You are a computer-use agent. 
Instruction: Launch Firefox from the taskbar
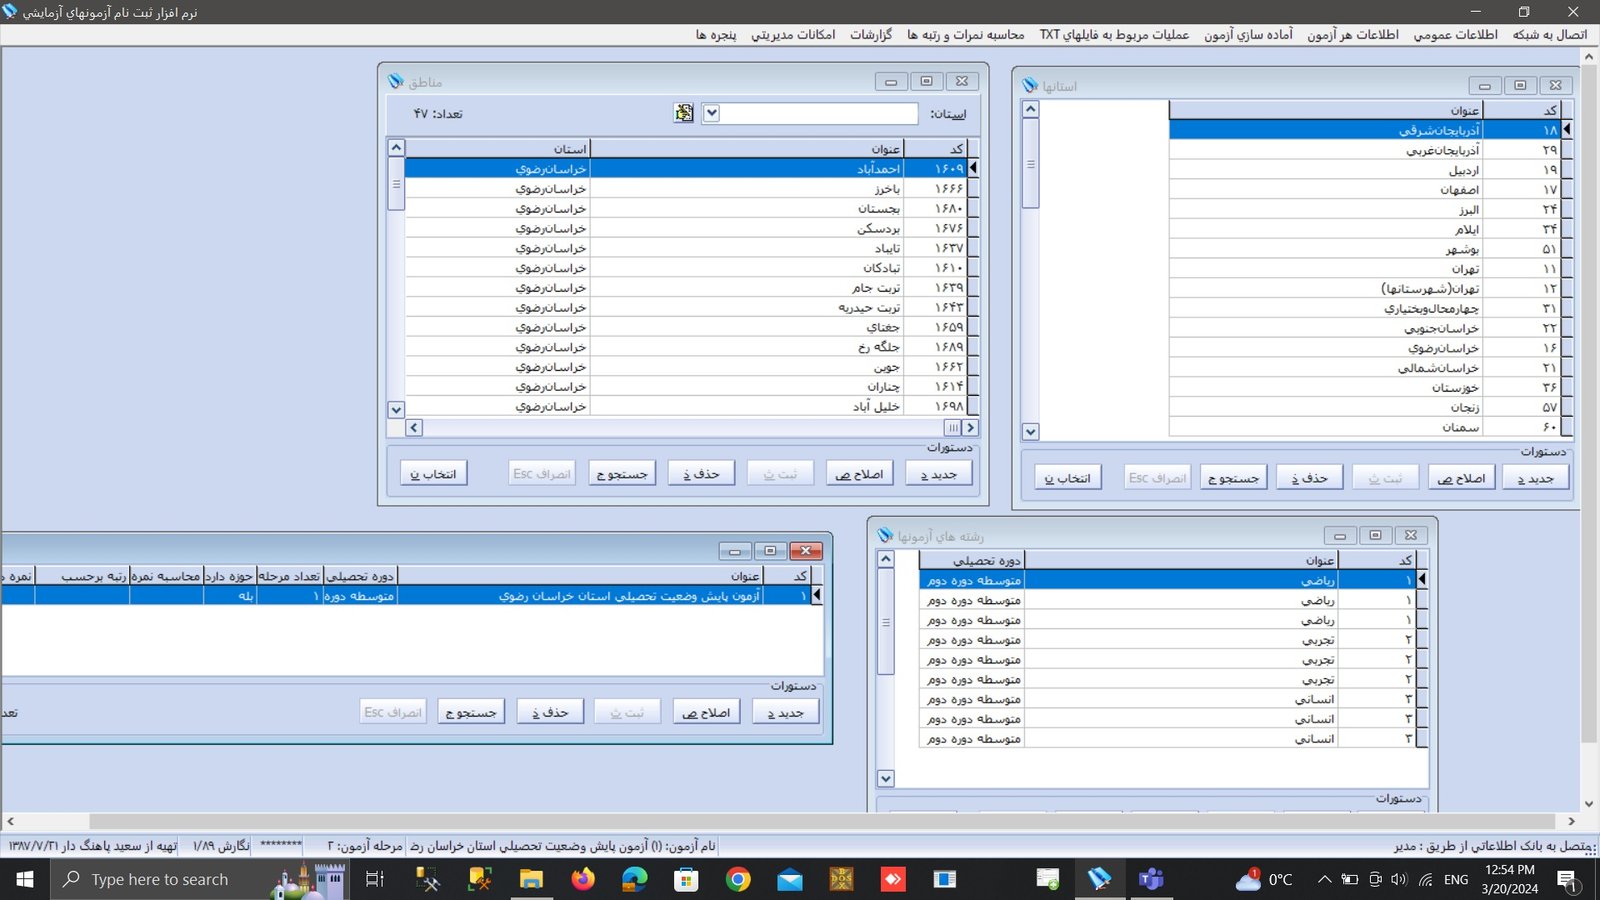pyautogui.click(x=583, y=879)
